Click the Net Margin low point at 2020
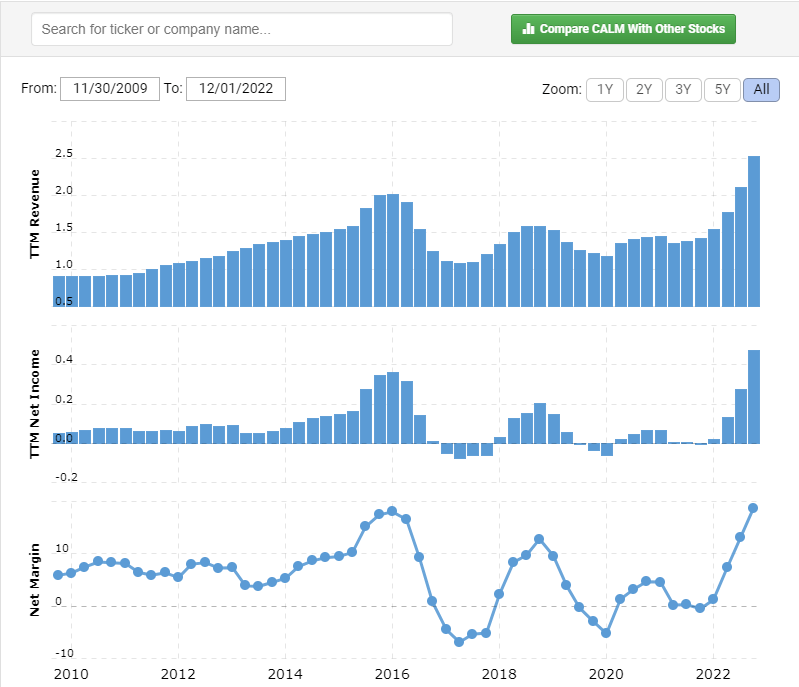The height and width of the screenshot is (687, 799). 606,633
